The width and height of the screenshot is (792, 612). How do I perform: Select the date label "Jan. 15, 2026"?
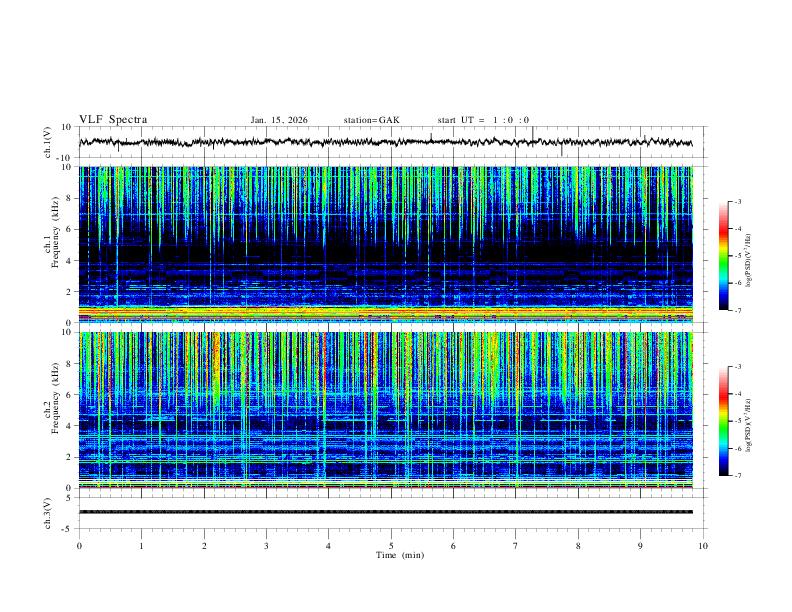279,120
